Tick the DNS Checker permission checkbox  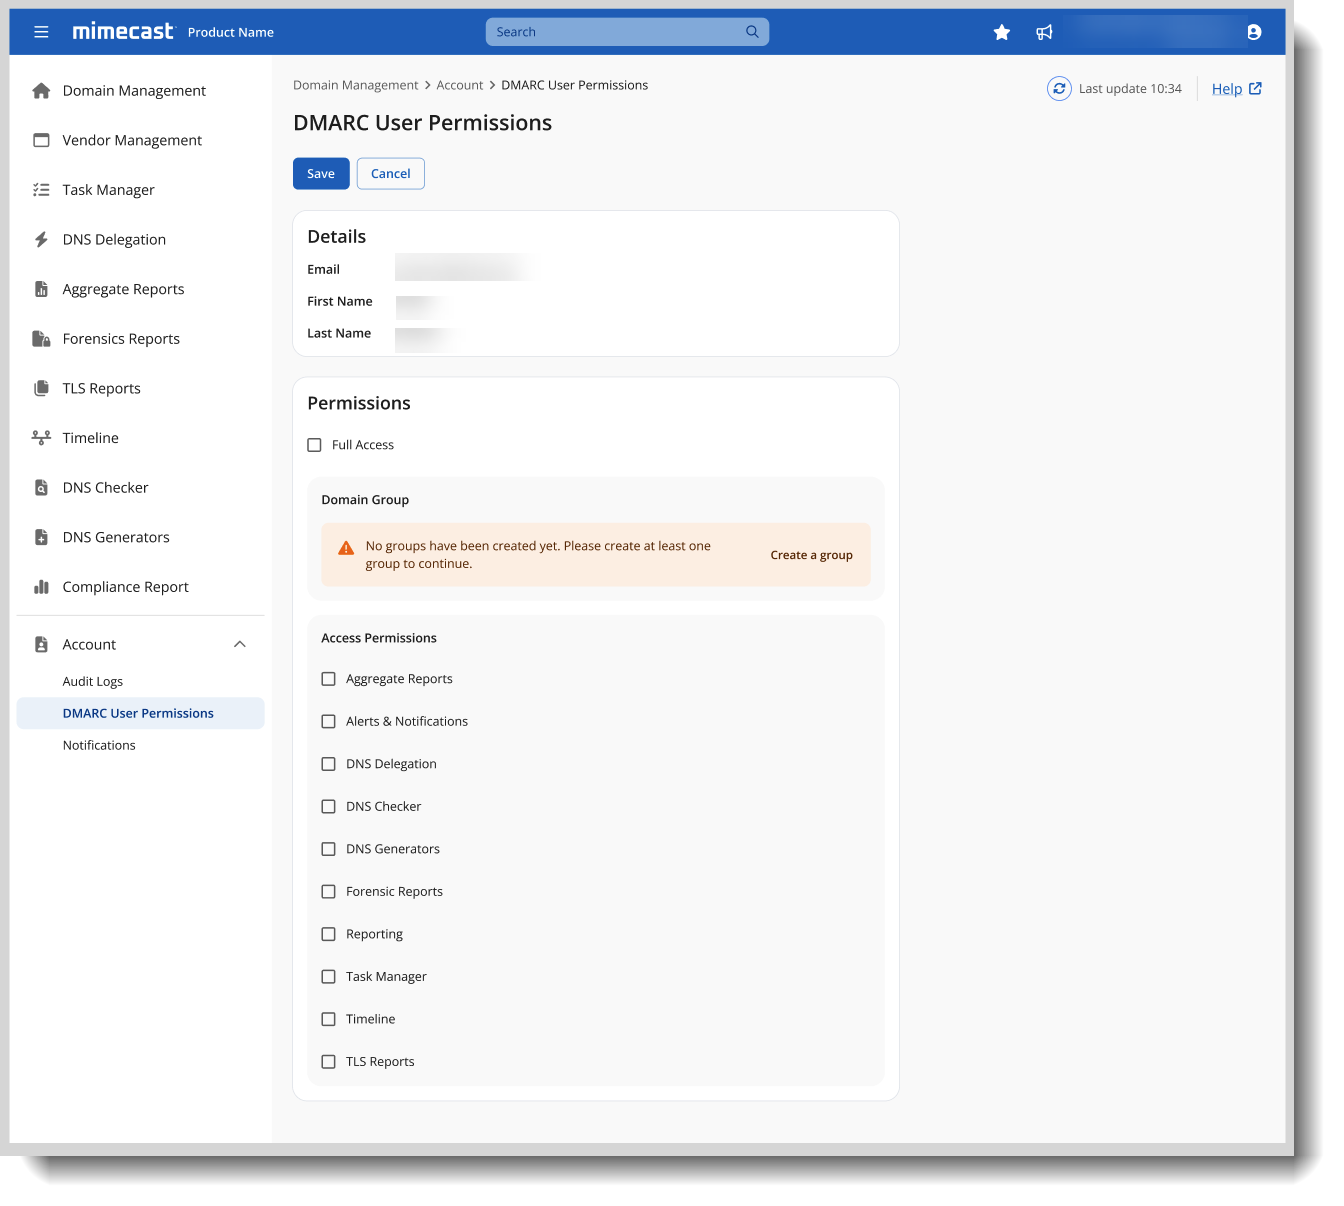pos(328,807)
